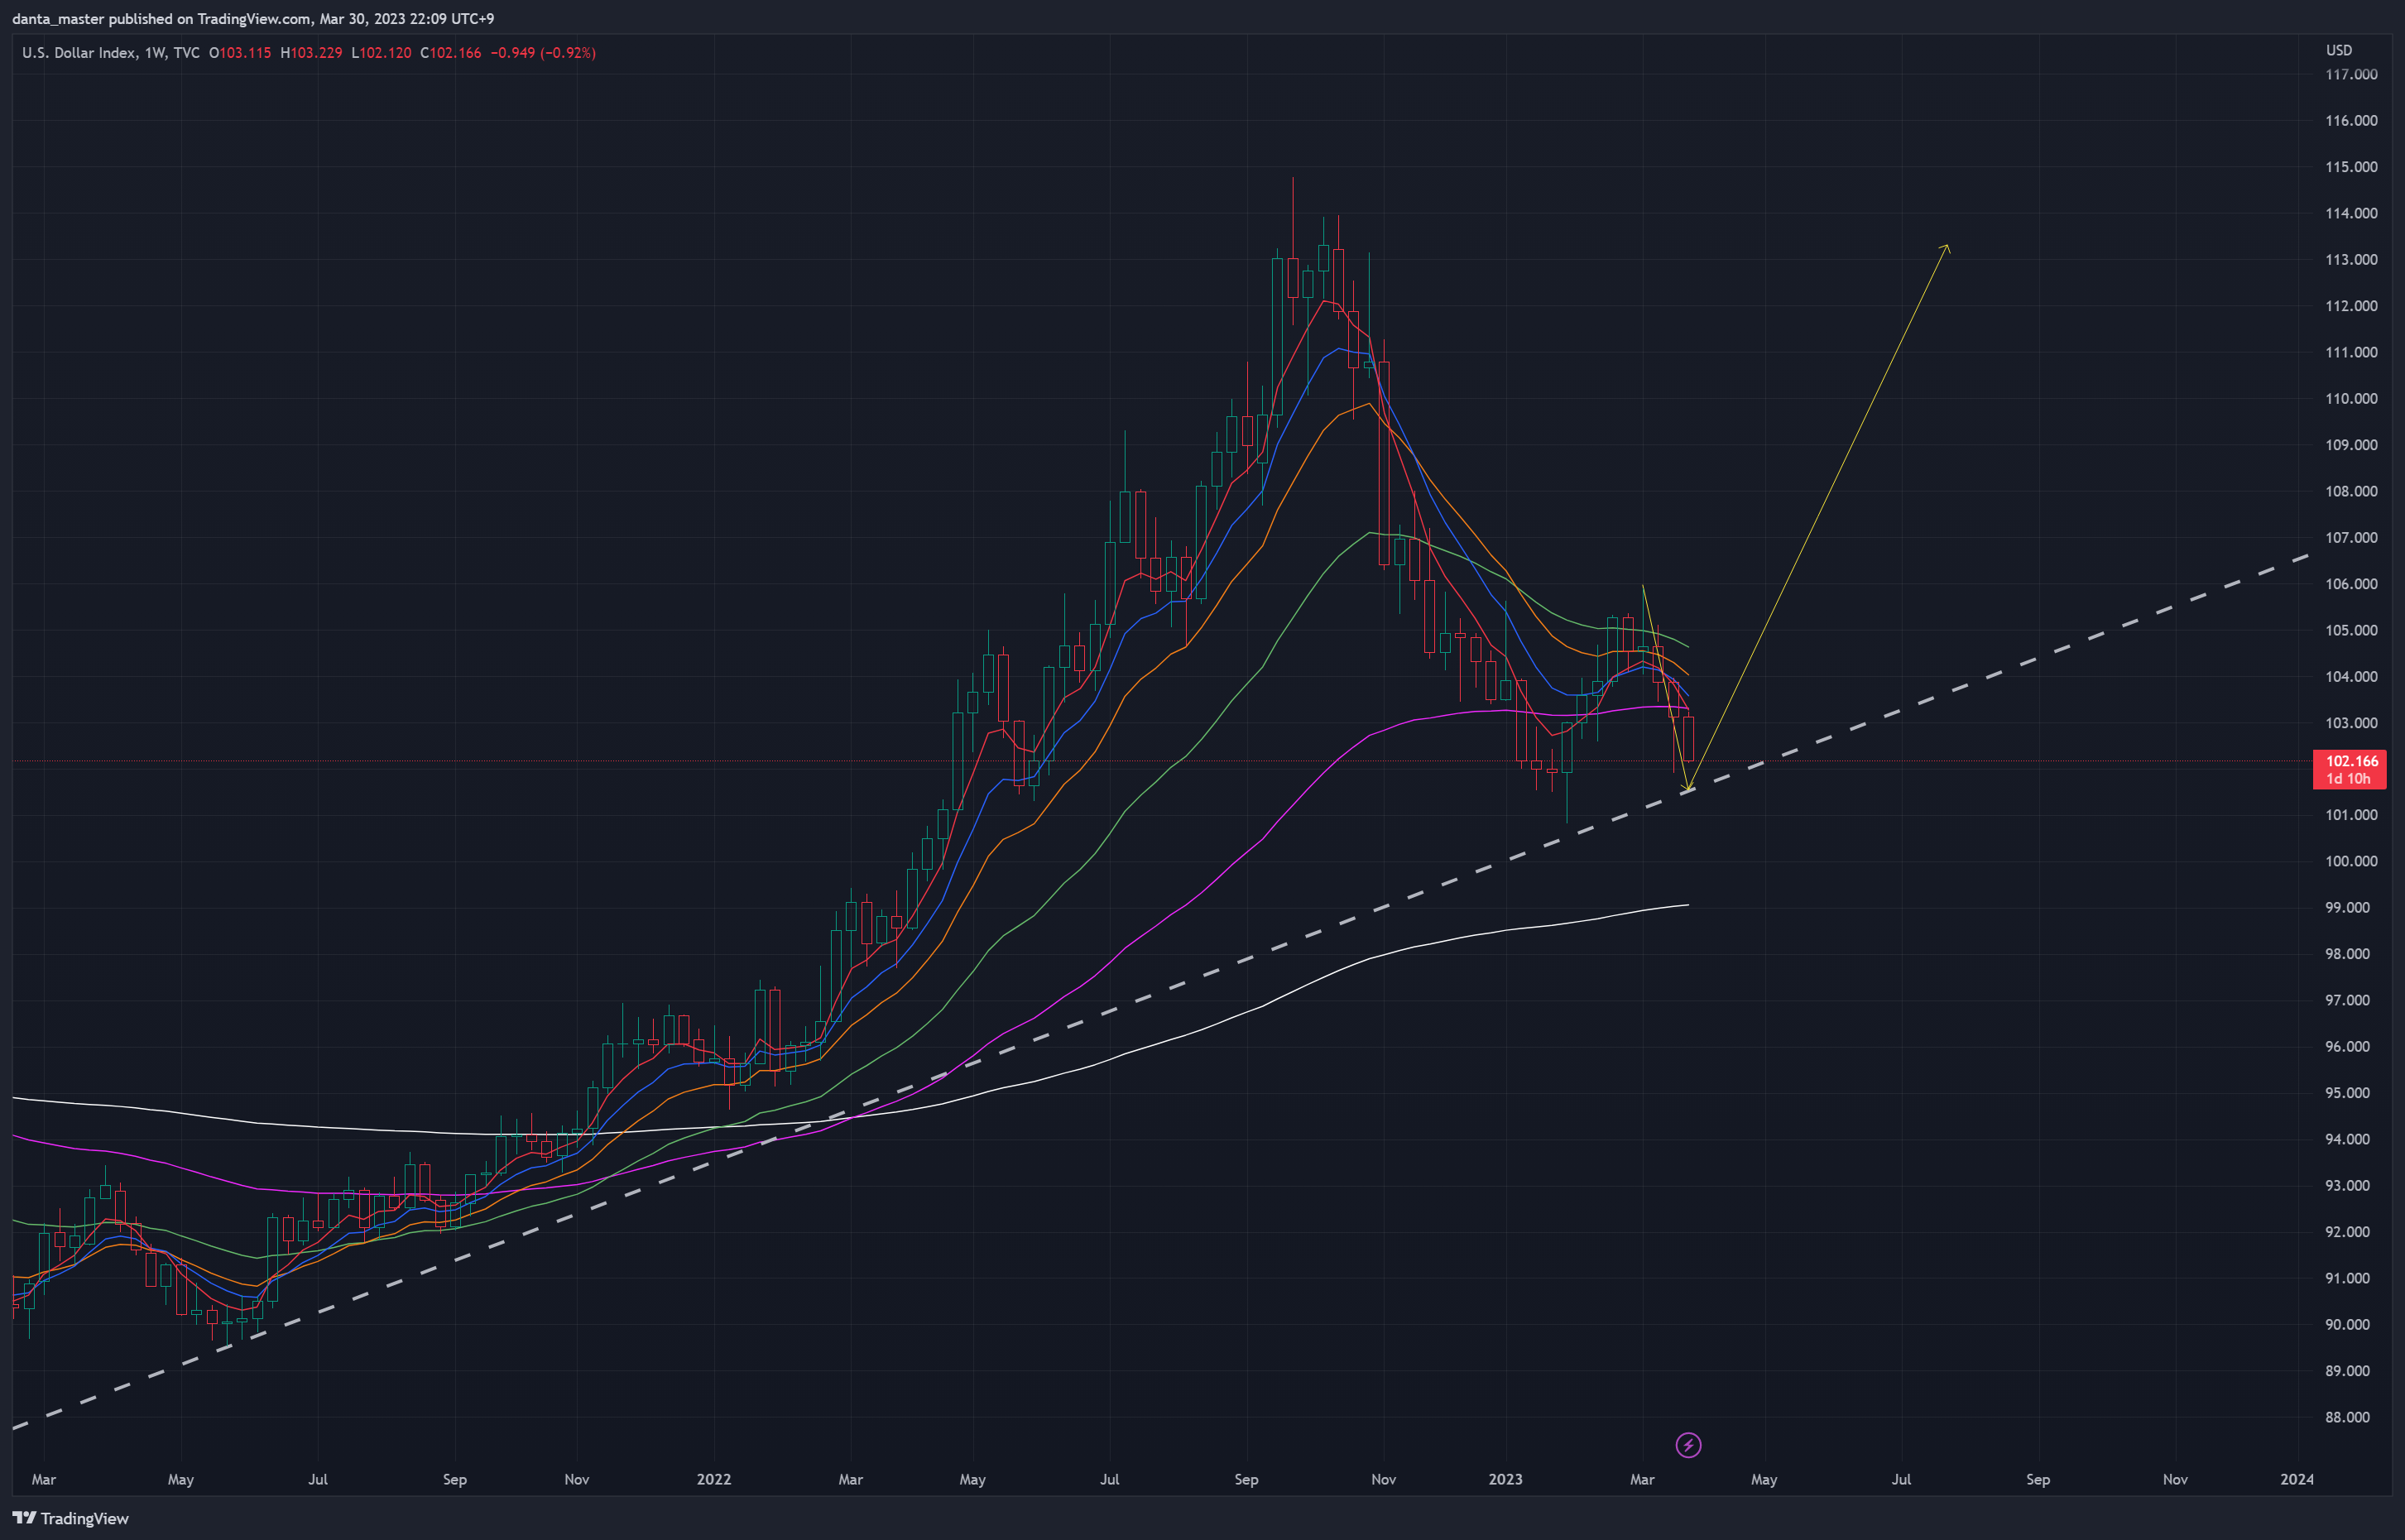Click the danta_master published header text

[x=253, y=19]
